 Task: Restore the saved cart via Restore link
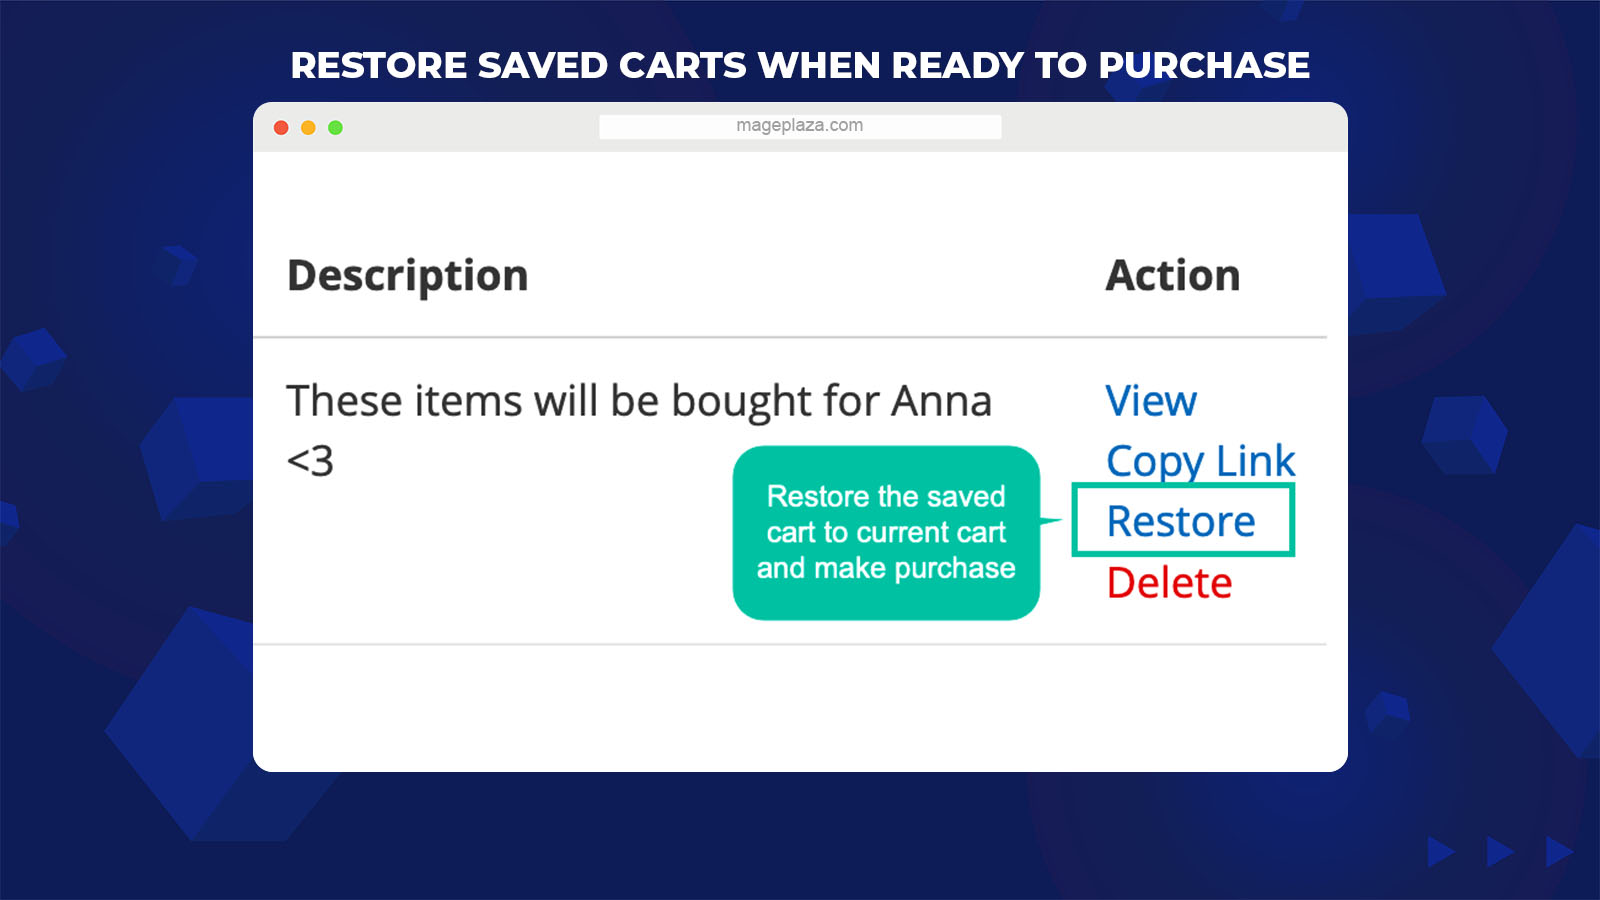(x=1181, y=521)
